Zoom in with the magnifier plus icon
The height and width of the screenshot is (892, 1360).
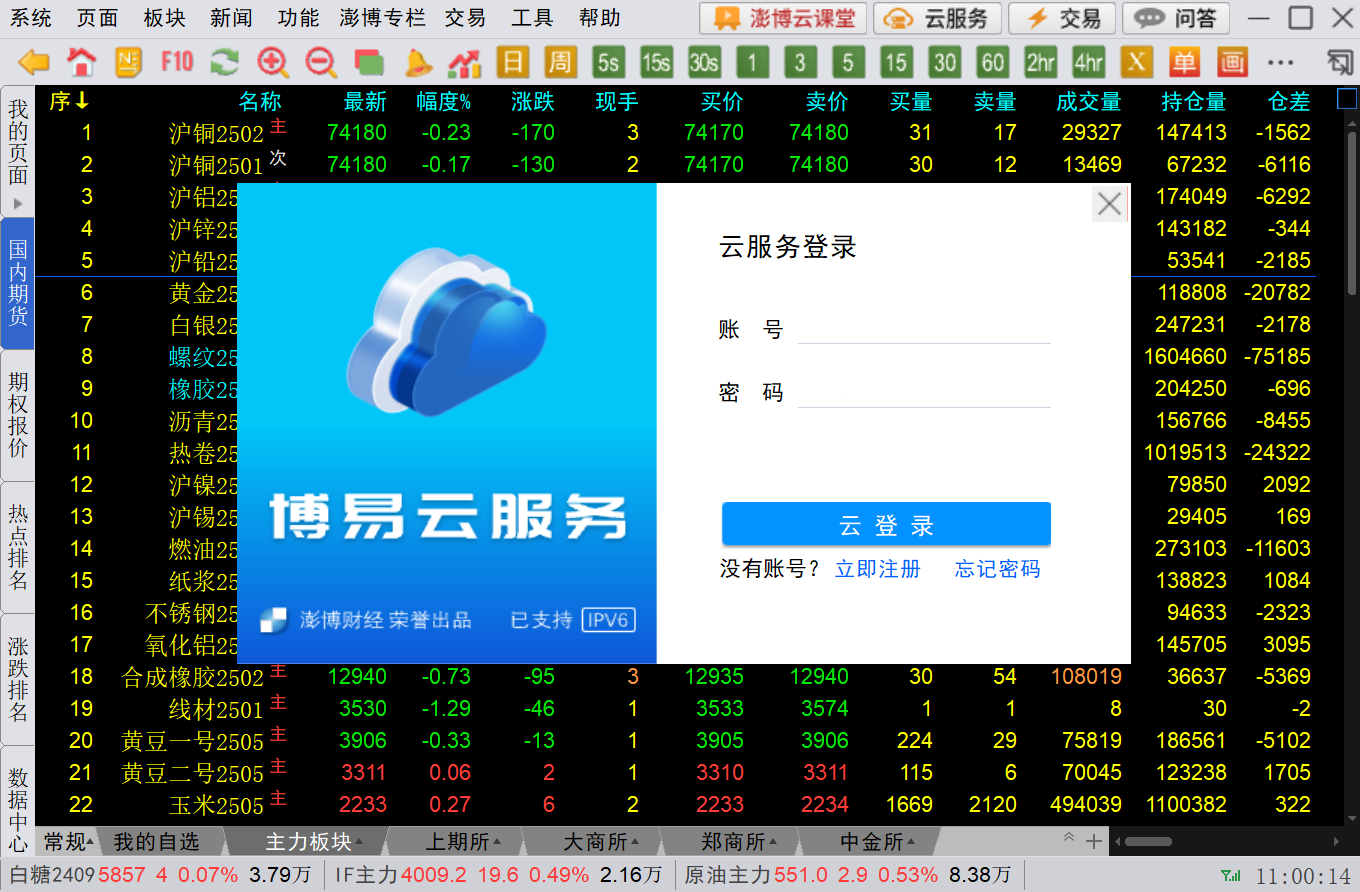(272, 63)
